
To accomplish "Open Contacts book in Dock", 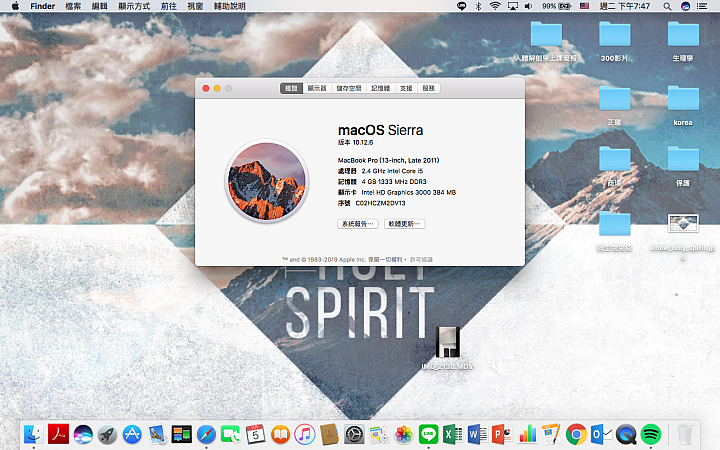I will point(329,434).
